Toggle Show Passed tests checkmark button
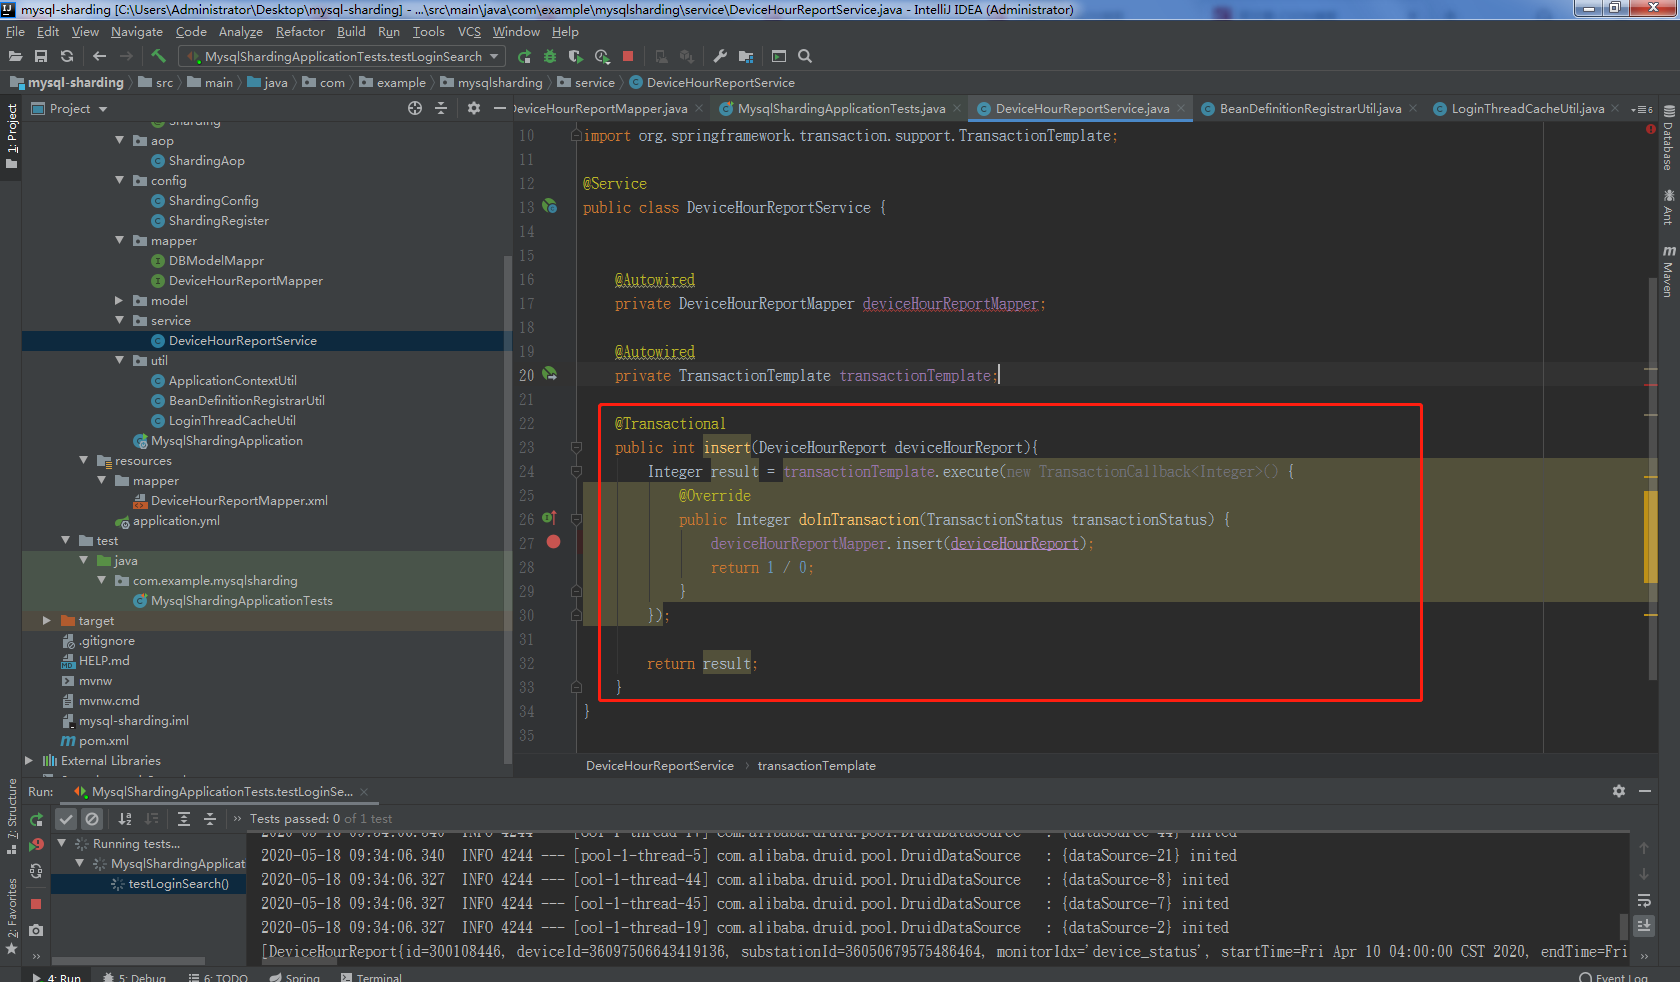 (66, 819)
